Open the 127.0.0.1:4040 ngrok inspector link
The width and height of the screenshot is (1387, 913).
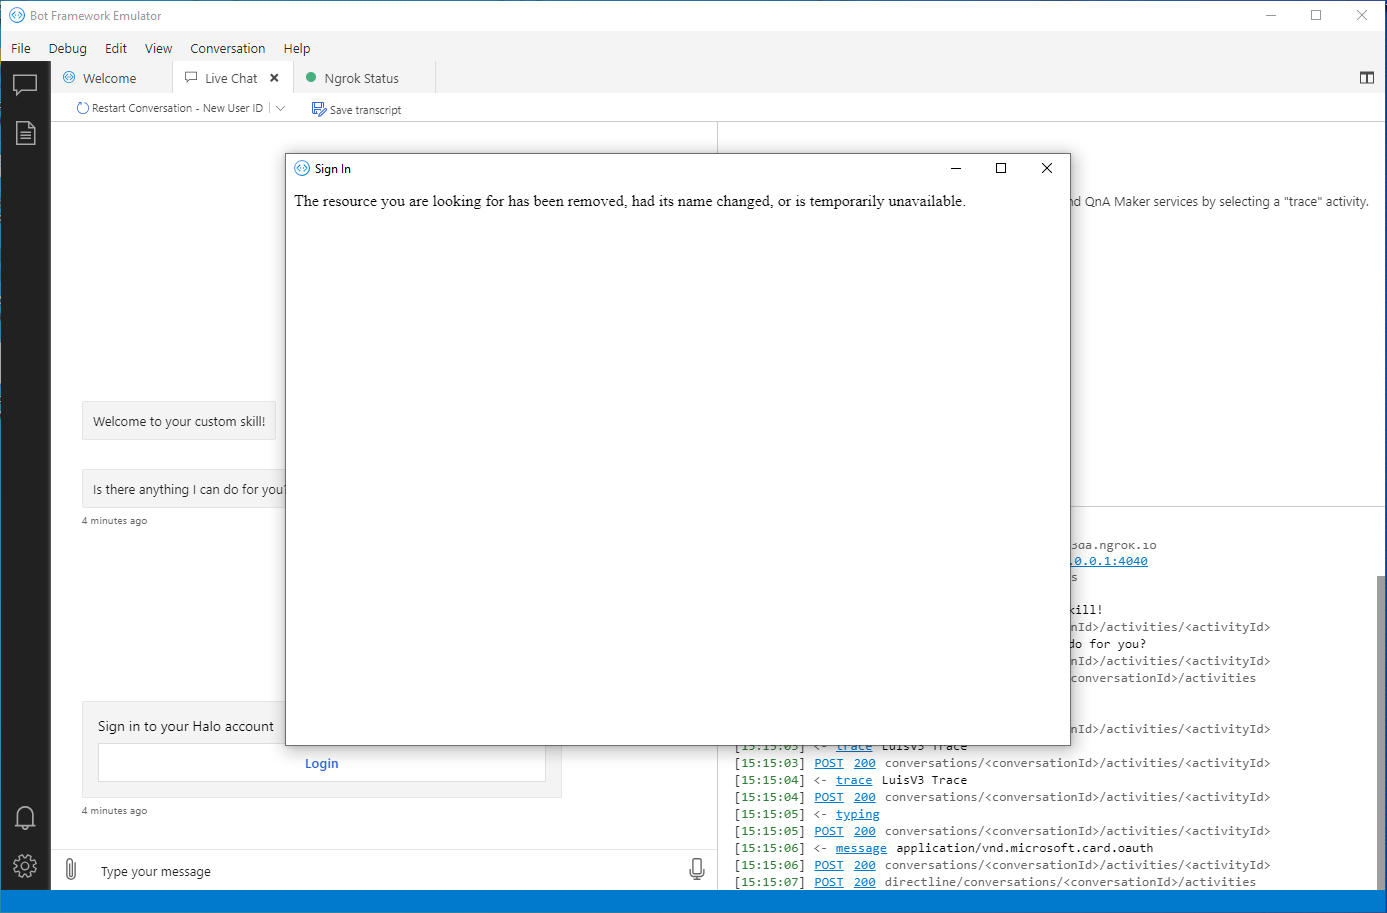pyautogui.click(x=1106, y=561)
